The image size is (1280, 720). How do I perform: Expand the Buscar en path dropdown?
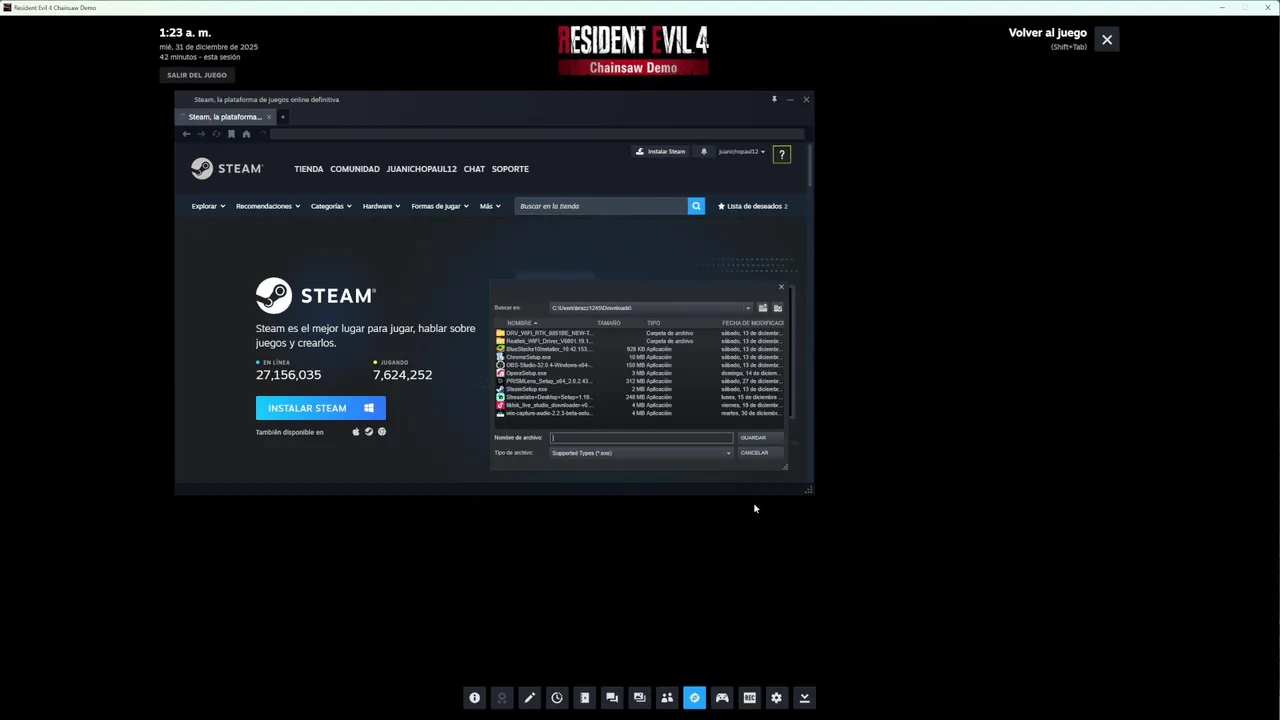pos(747,308)
